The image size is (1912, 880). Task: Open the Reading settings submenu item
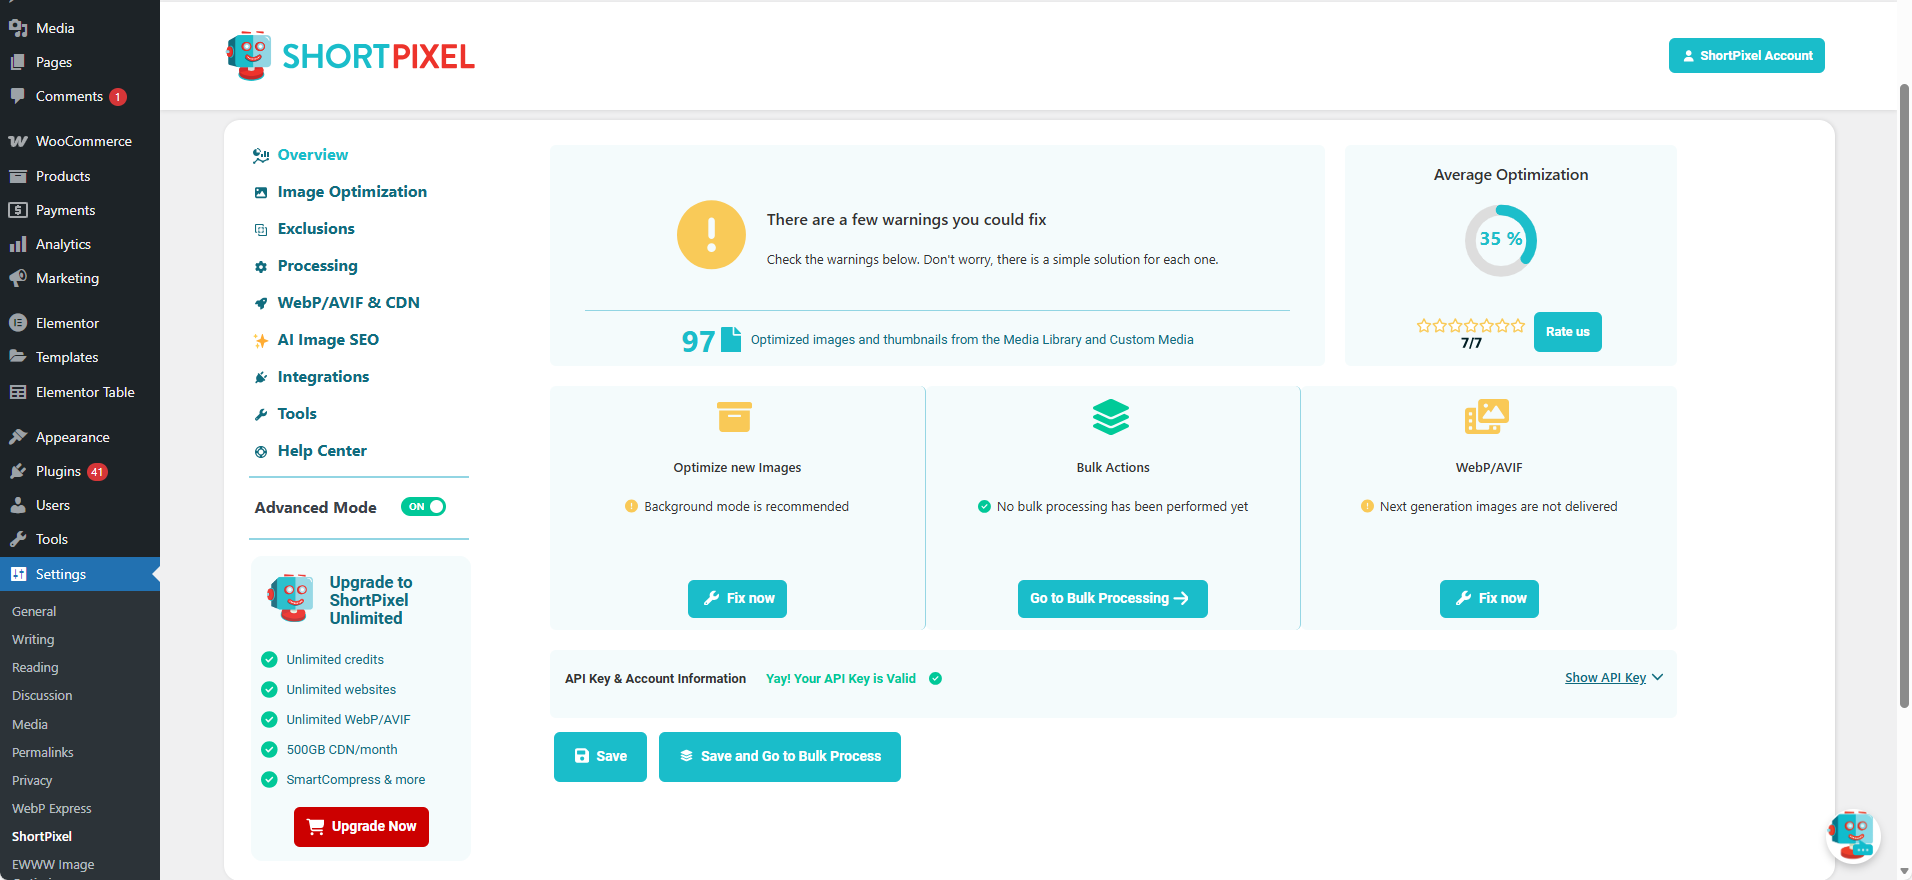click(x=35, y=667)
